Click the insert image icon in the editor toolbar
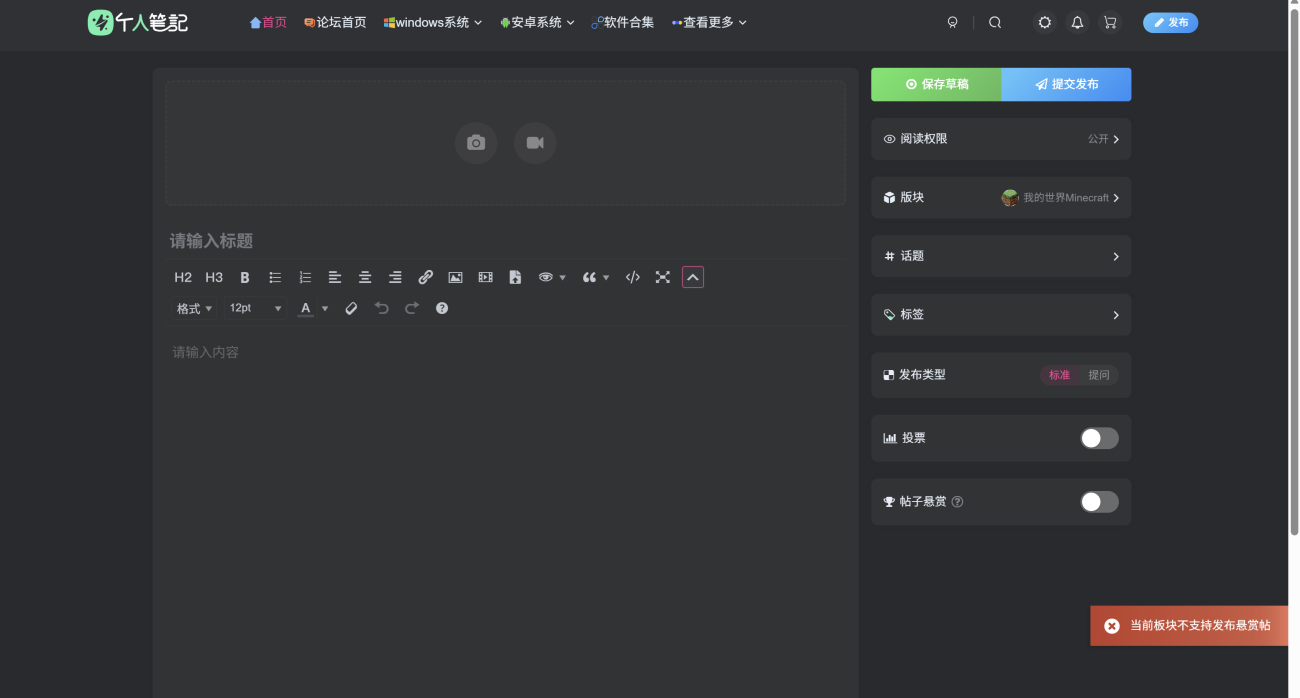1300x698 pixels. pos(455,278)
